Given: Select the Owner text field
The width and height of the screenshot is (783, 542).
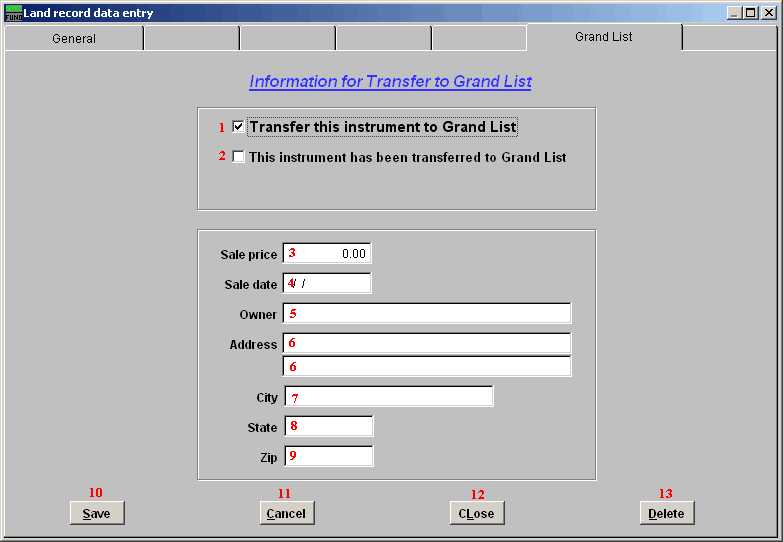Looking at the screenshot, I should (428, 314).
